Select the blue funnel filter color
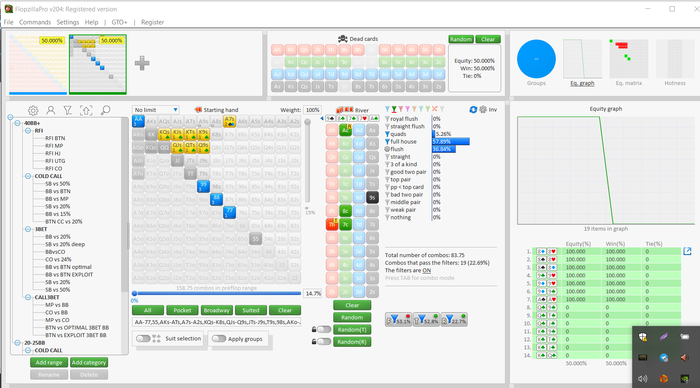 [388, 109]
